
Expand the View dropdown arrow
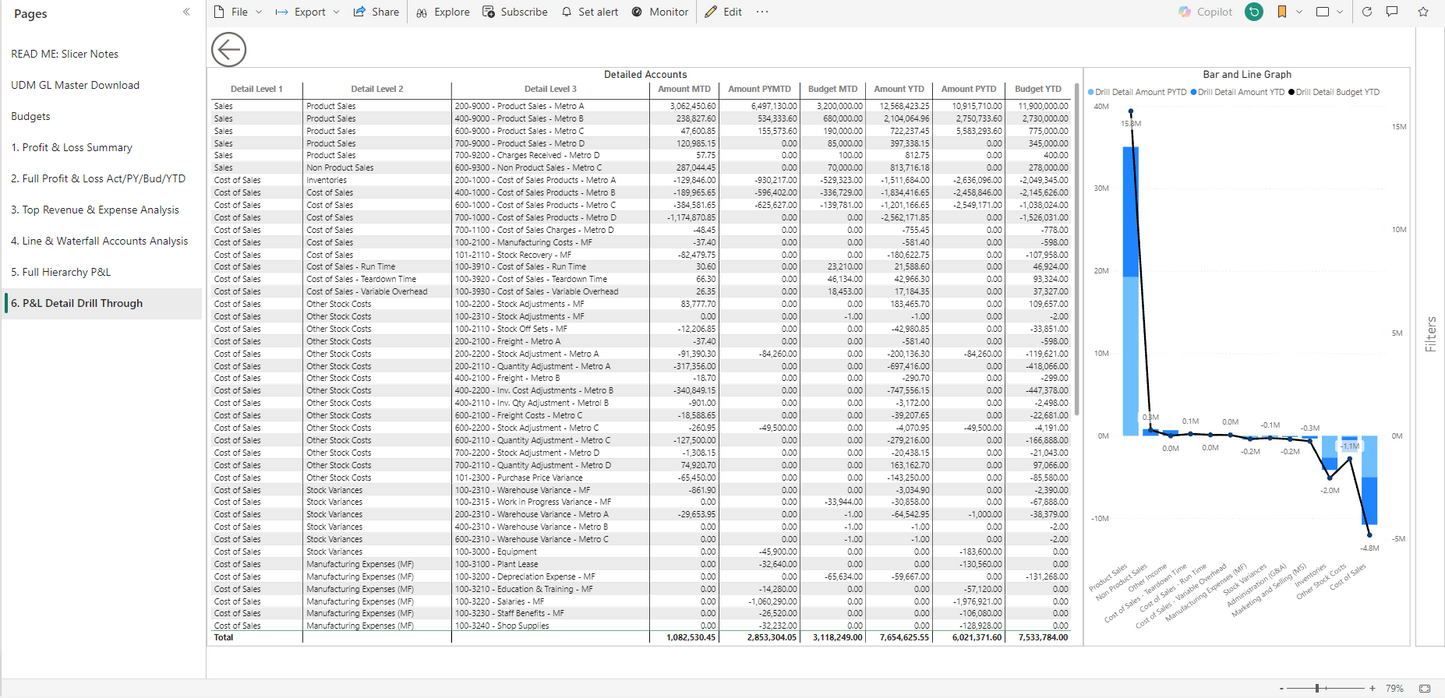coord(1340,12)
